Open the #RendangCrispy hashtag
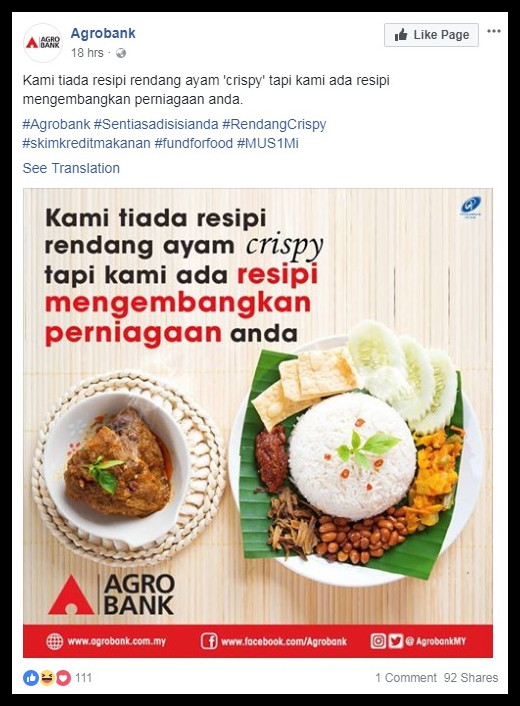520x706 pixels. click(274, 124)
